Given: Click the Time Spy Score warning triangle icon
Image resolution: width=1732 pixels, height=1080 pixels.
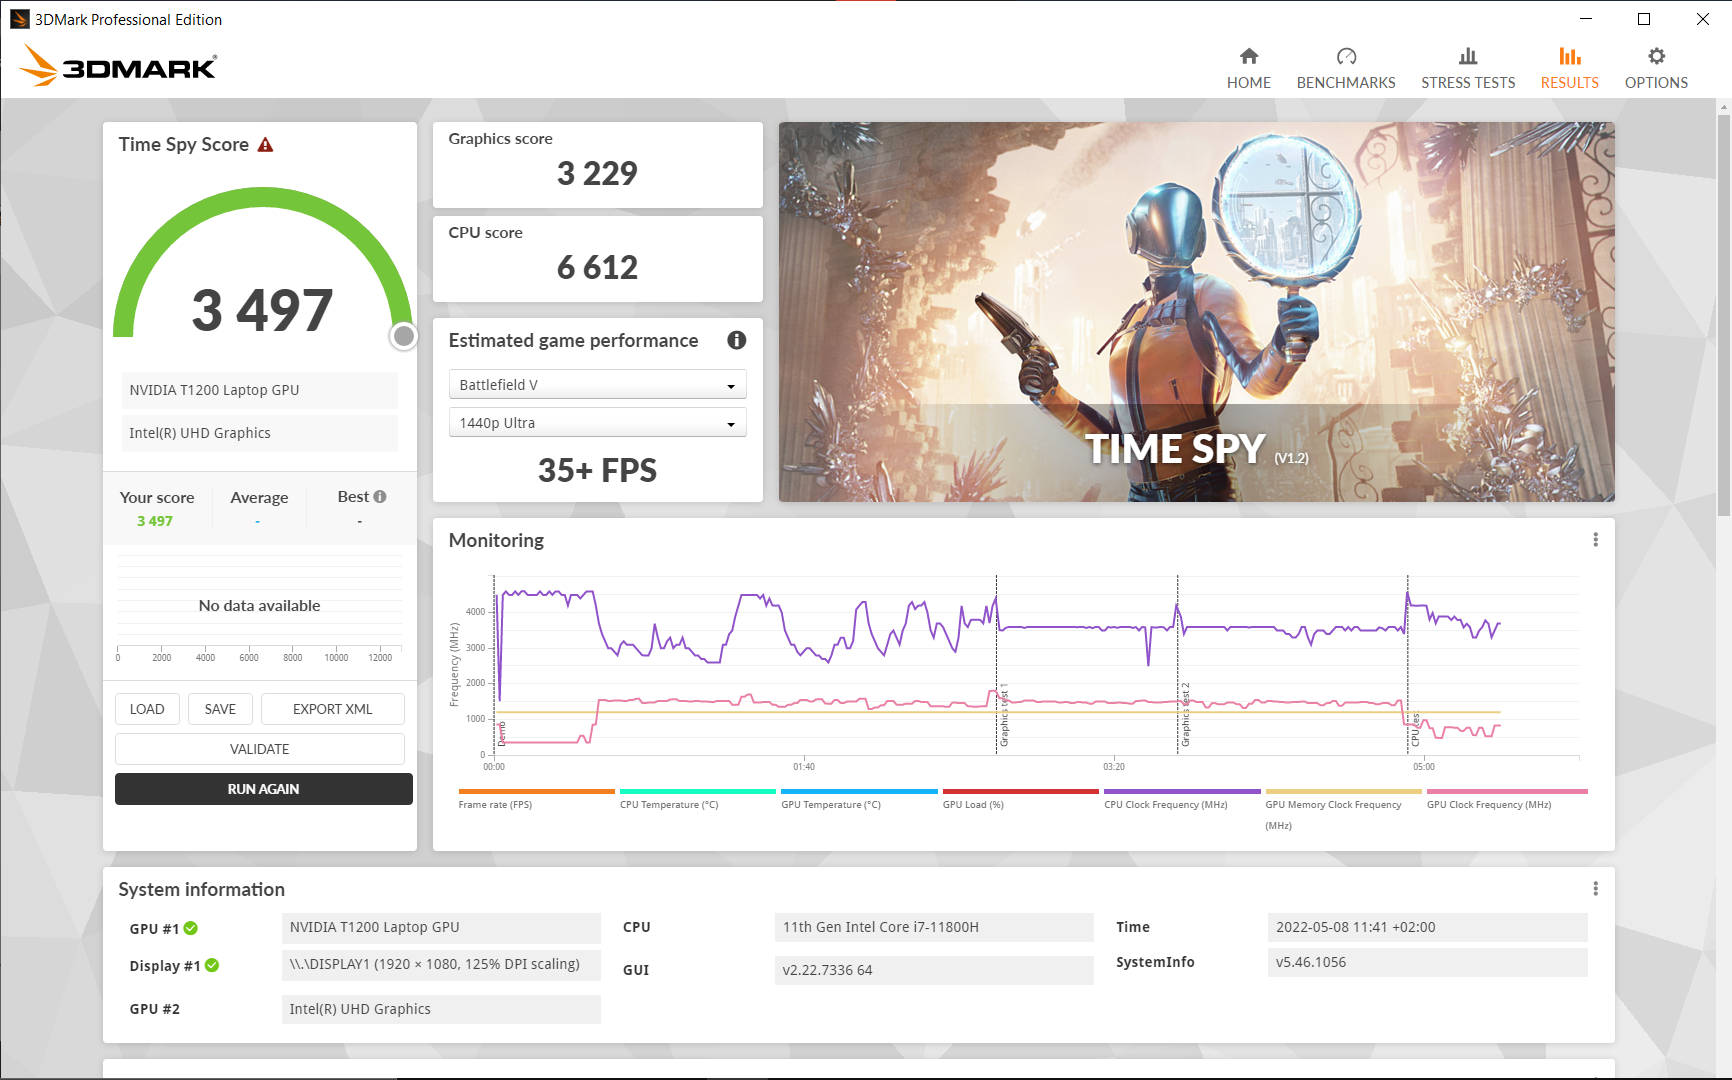Looking at the screenshot, I should pyautogui.click(x=265, y=145).
